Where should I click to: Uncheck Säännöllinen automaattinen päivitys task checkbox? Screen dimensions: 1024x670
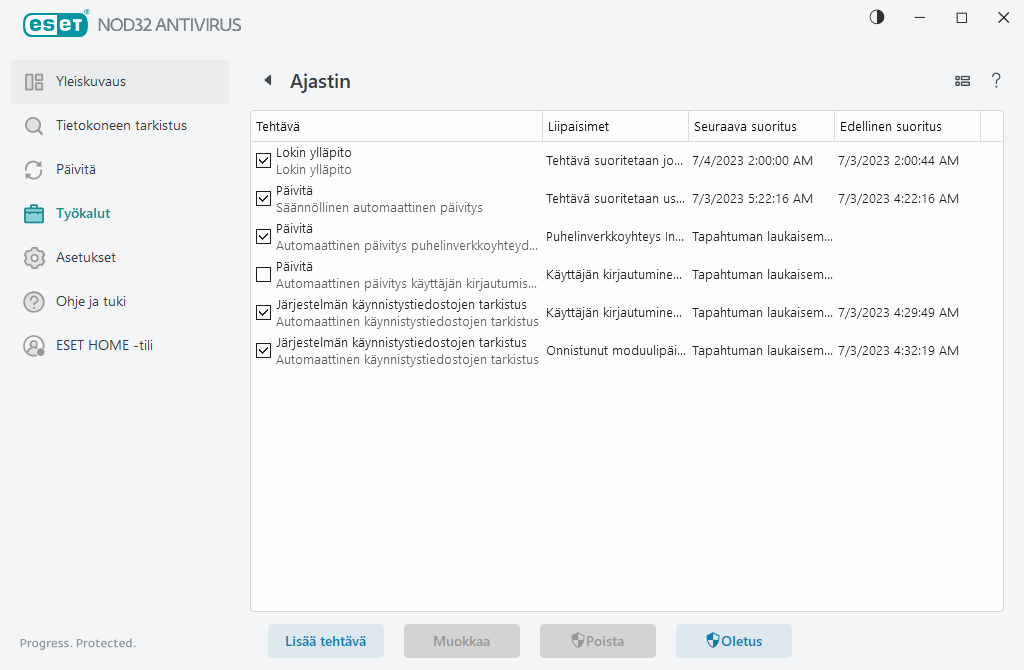pyautogui.click(x=264, y=198)
